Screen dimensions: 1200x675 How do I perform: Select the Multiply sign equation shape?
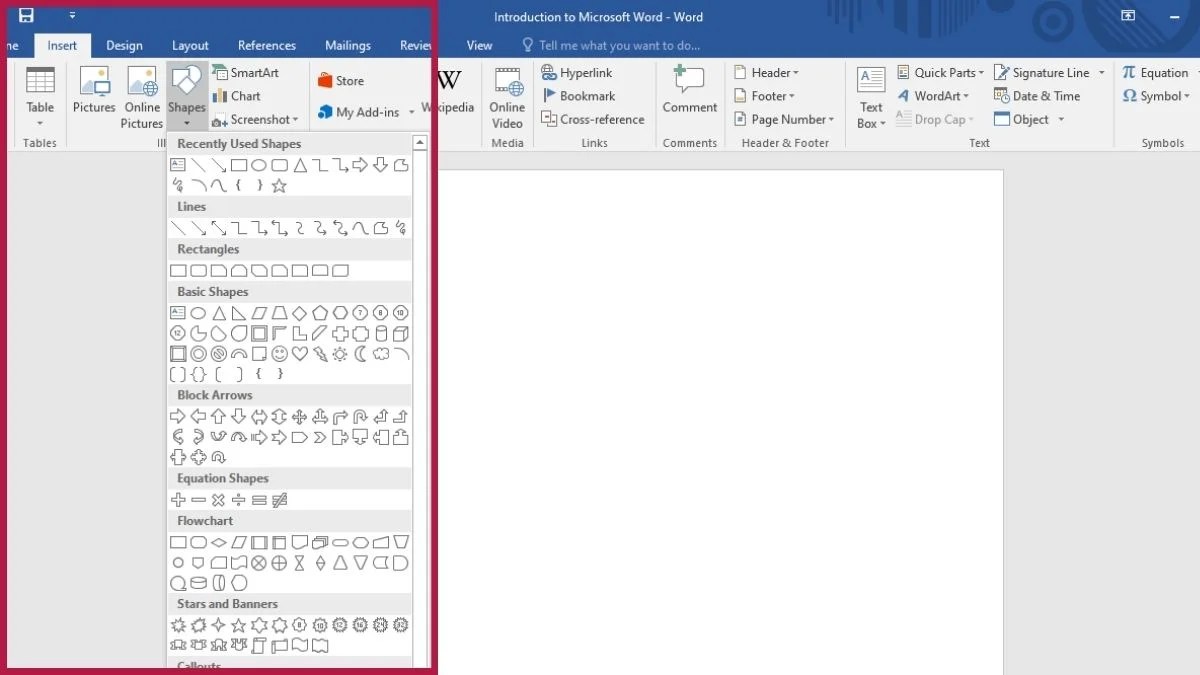(218, 499)
